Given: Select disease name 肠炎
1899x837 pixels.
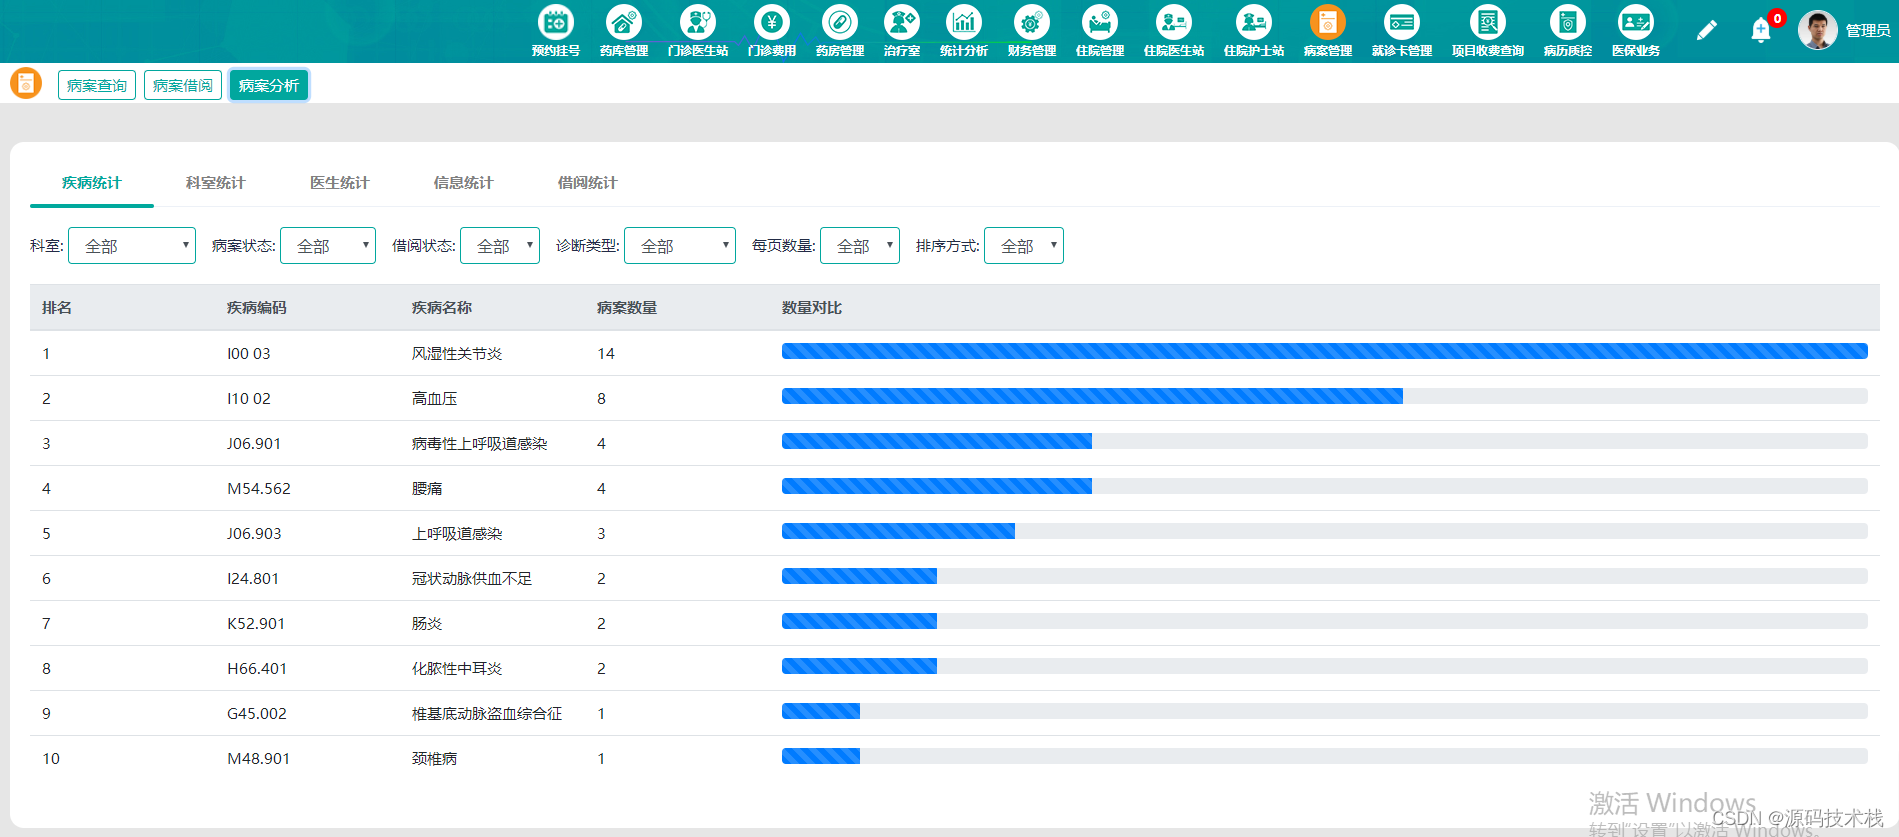Looking at the screenshot, I should pos(427,624).
